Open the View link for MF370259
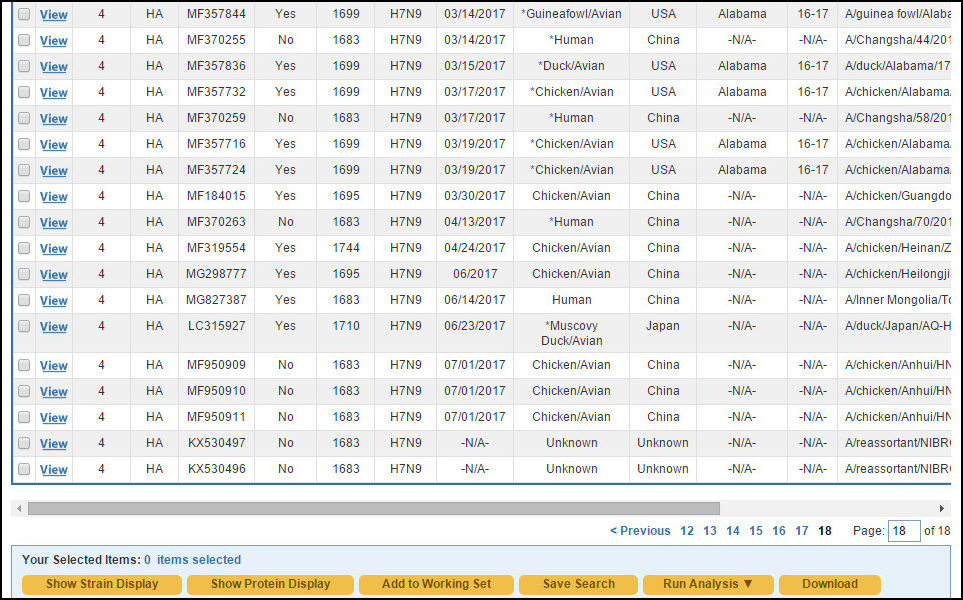This screenshot has width=963, height=600. pyautogui.click(x=53, y=118)
